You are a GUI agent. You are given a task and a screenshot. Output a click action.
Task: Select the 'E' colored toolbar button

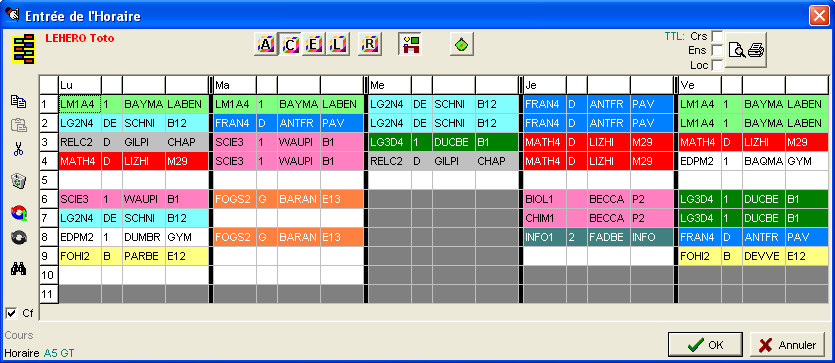(314, 45)
